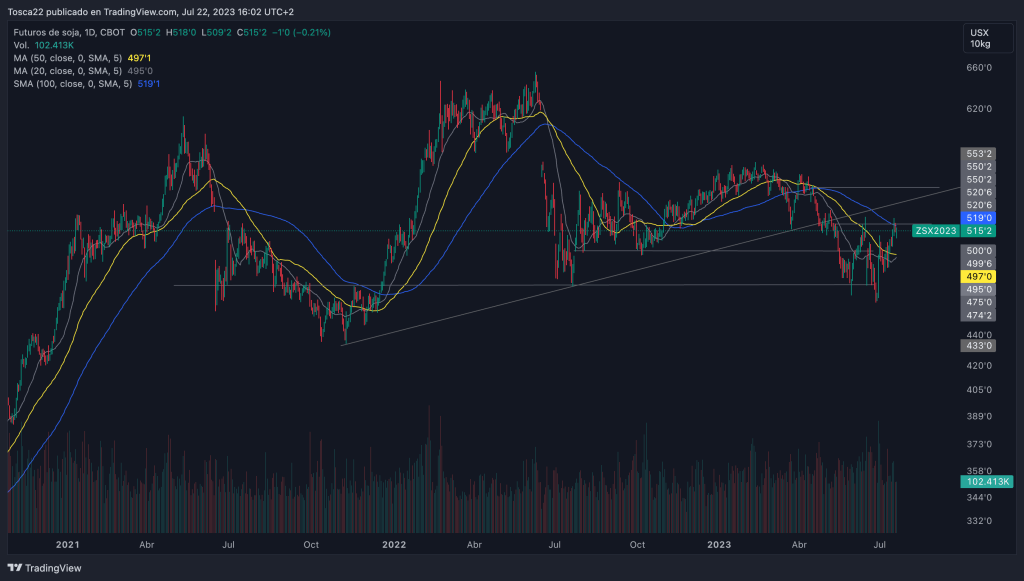Select the MA 50 indicator legend

67,58
